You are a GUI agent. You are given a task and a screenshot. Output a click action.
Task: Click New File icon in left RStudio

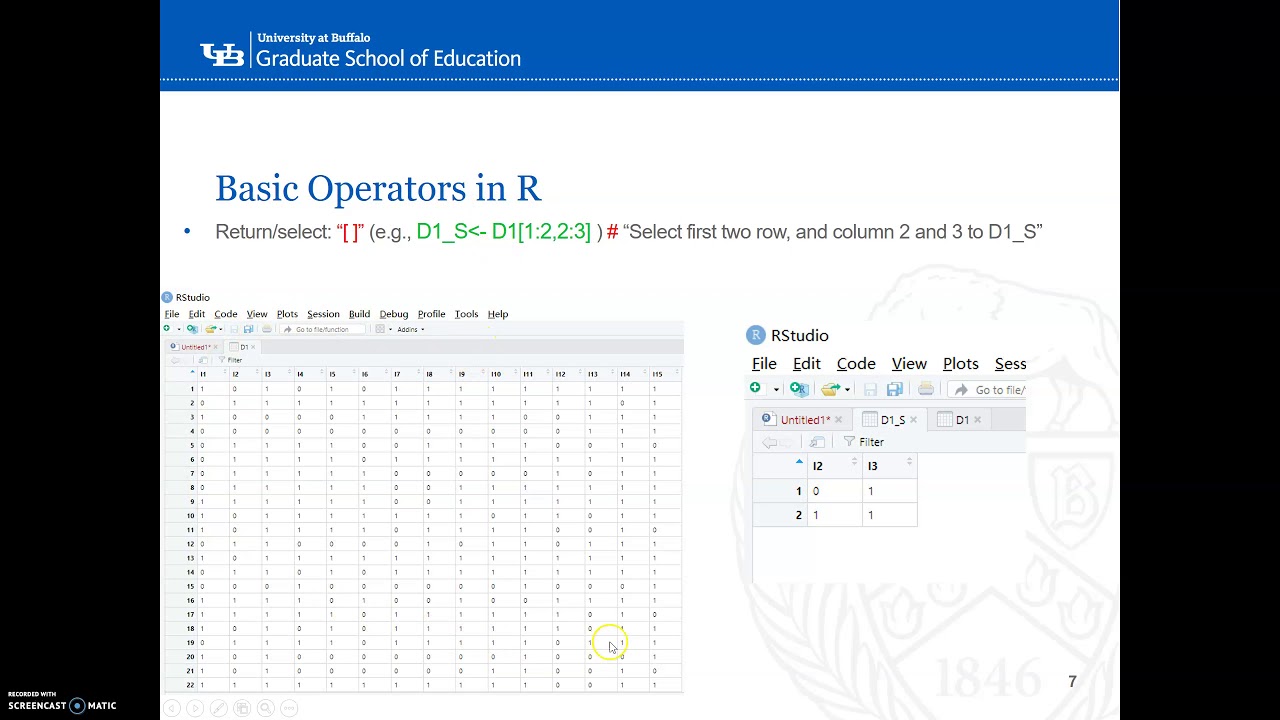pyautogui.click(x=167, y=329)
